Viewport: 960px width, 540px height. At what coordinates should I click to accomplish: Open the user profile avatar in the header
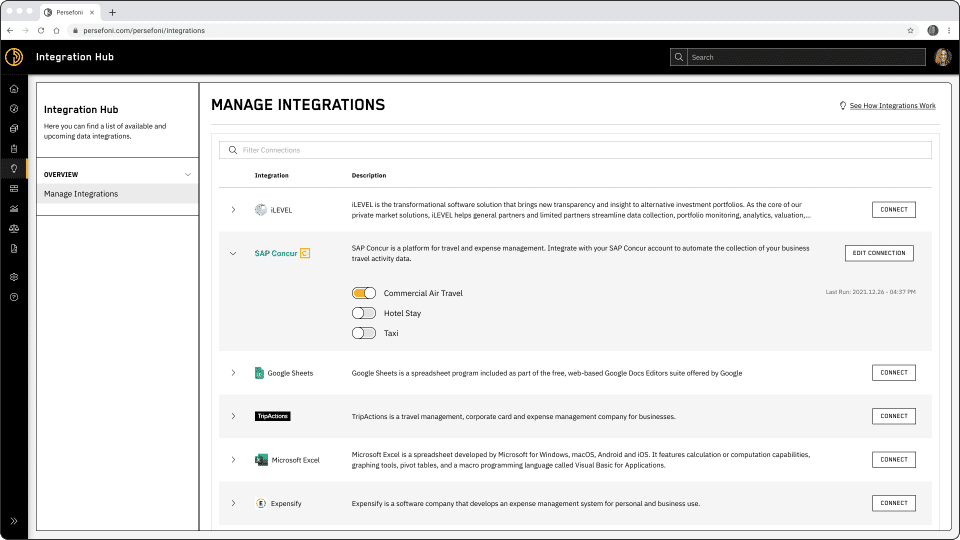[943, 57]
